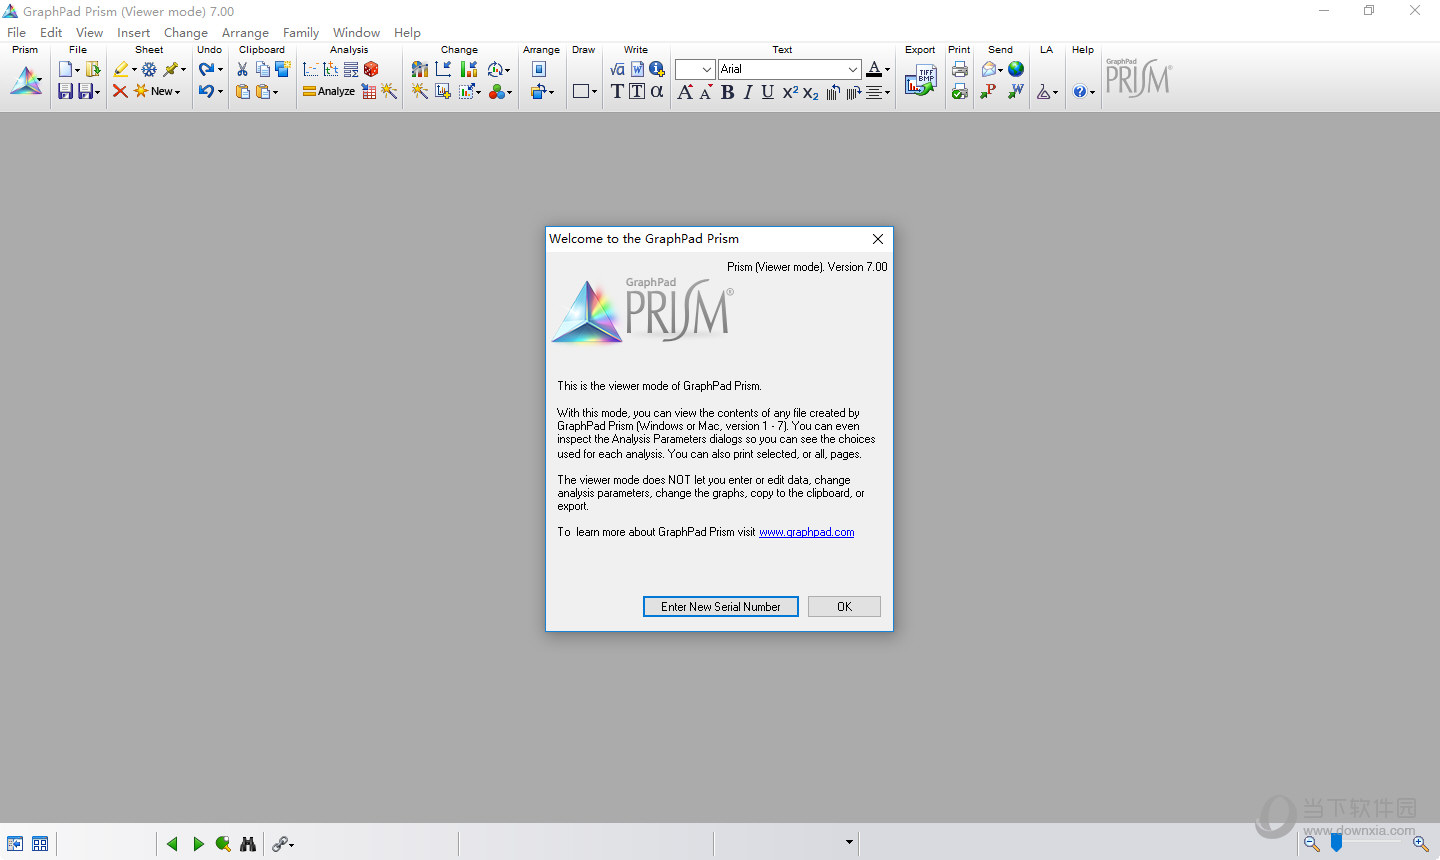Expand the font color A dropdown arrow
Image resolution: width=1440 pixels, height=860 pixels.
coord(887,70)
